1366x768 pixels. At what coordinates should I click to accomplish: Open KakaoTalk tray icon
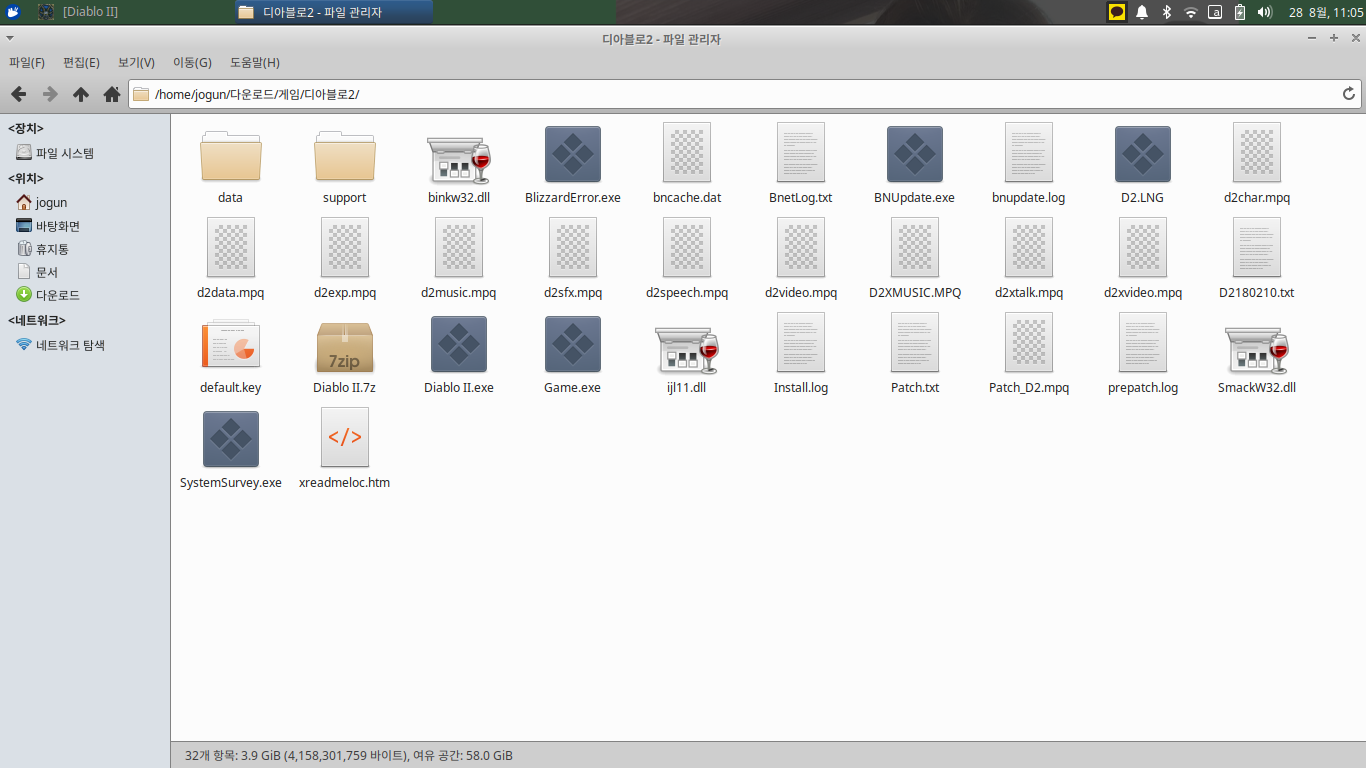coord(1117,12)
